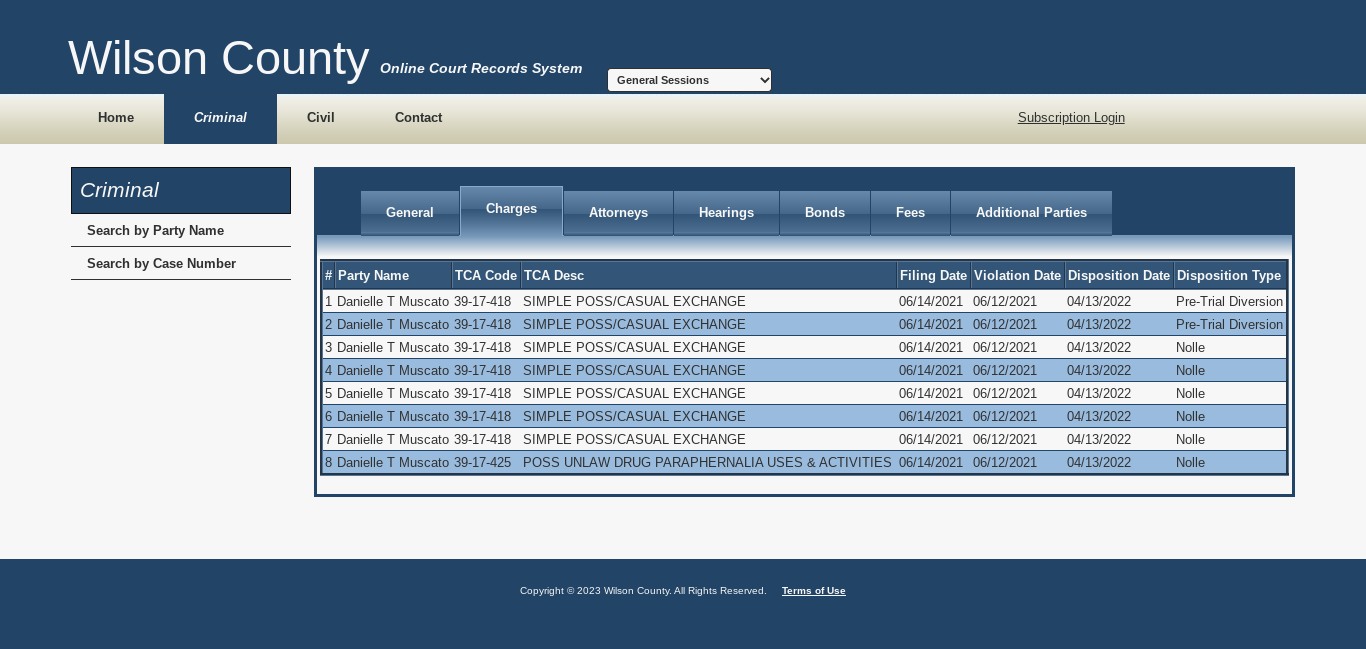
Task: Click the Subscription Login link
Action: point(1071,118)
